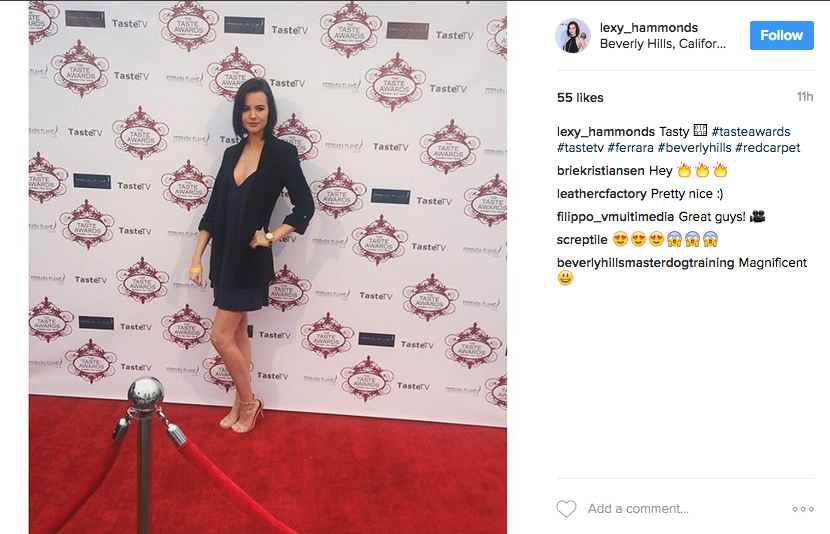Like the post with the heart icon
The width and height of the screenshot is (830, 534).
[566, 509]
